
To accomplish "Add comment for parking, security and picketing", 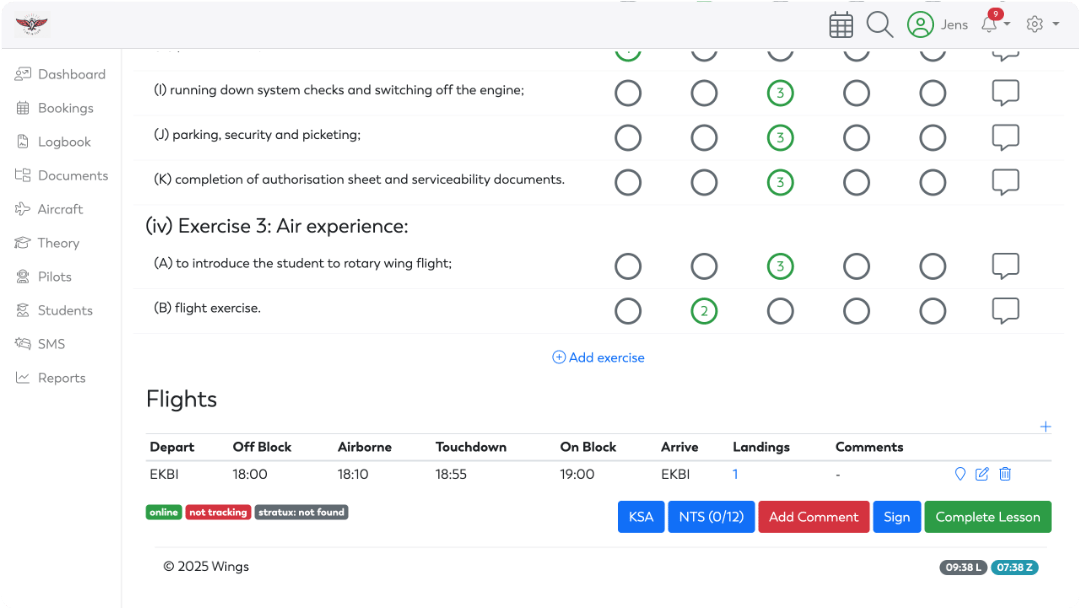I will (1005, 137).
